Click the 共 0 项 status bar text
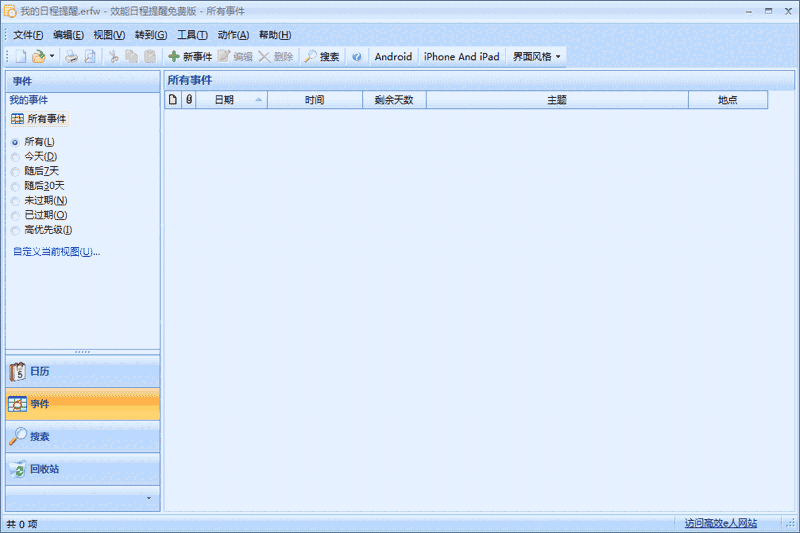The image size is (800, 533). click(22, 524)
